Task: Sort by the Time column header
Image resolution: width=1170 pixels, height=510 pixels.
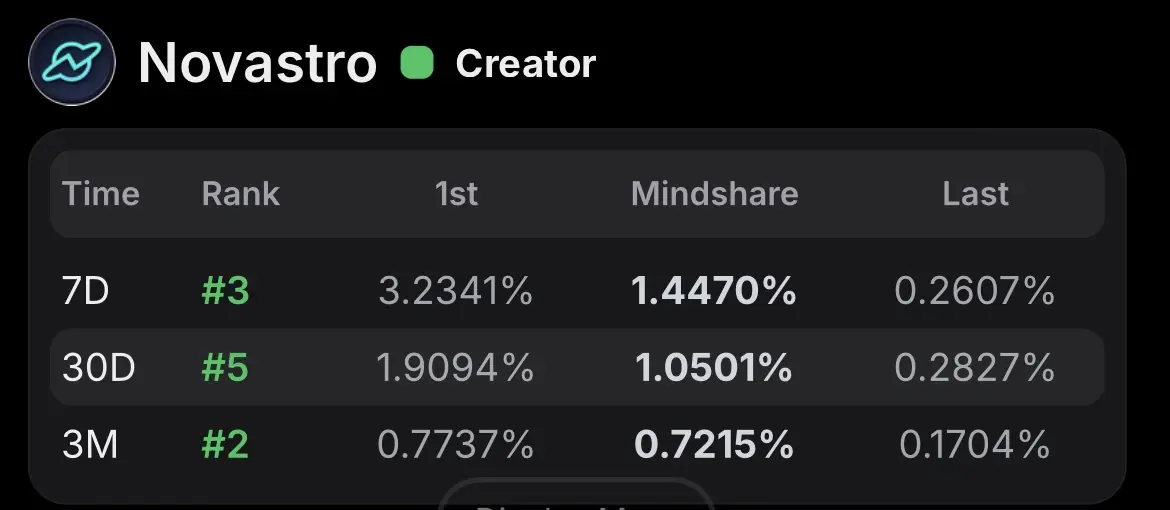Action: point(101,194)
